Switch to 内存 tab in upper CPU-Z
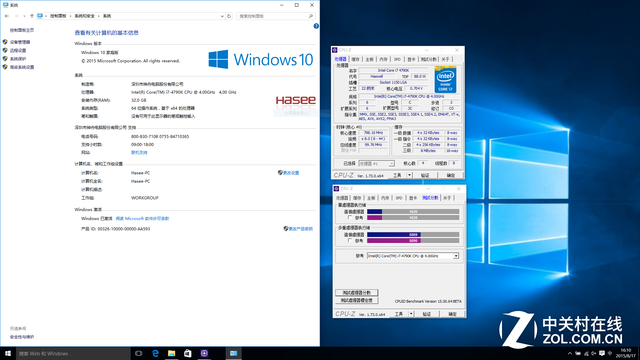This screenshot has height=360, width=640. click(x=383, y=60)
